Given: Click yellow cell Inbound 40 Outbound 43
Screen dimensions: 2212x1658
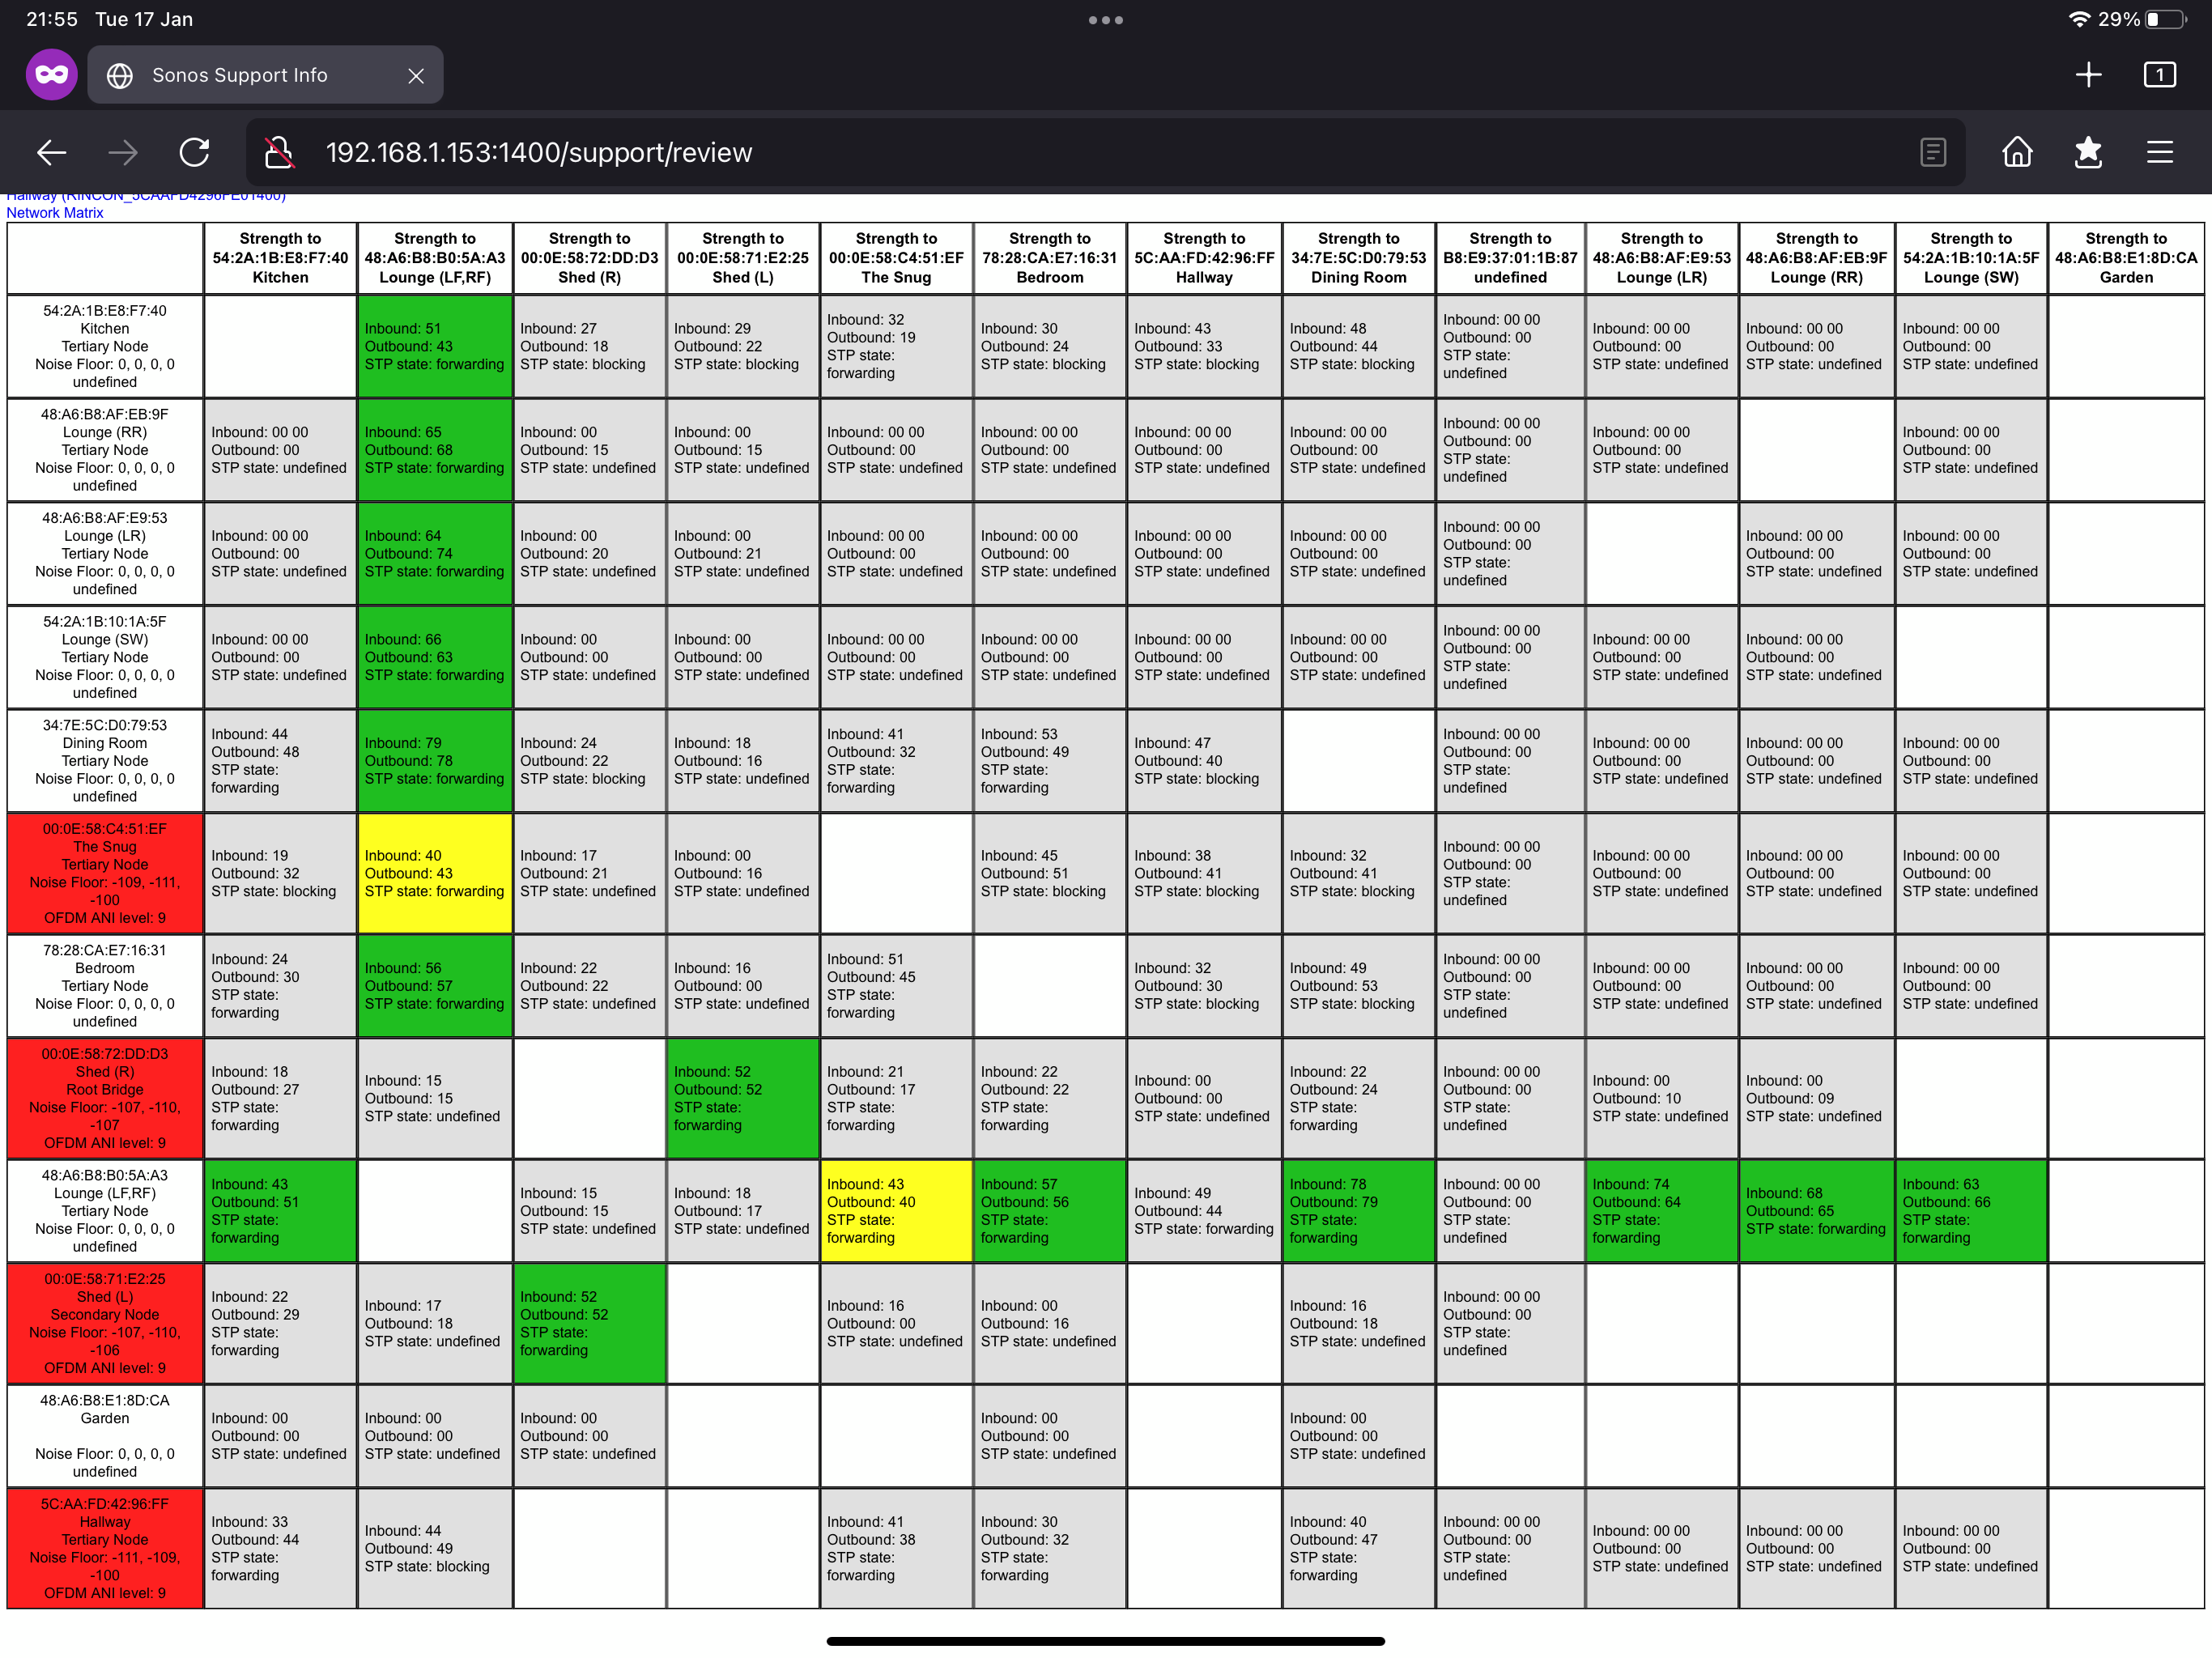Looking at the screenshot, I should coord(435,873).
